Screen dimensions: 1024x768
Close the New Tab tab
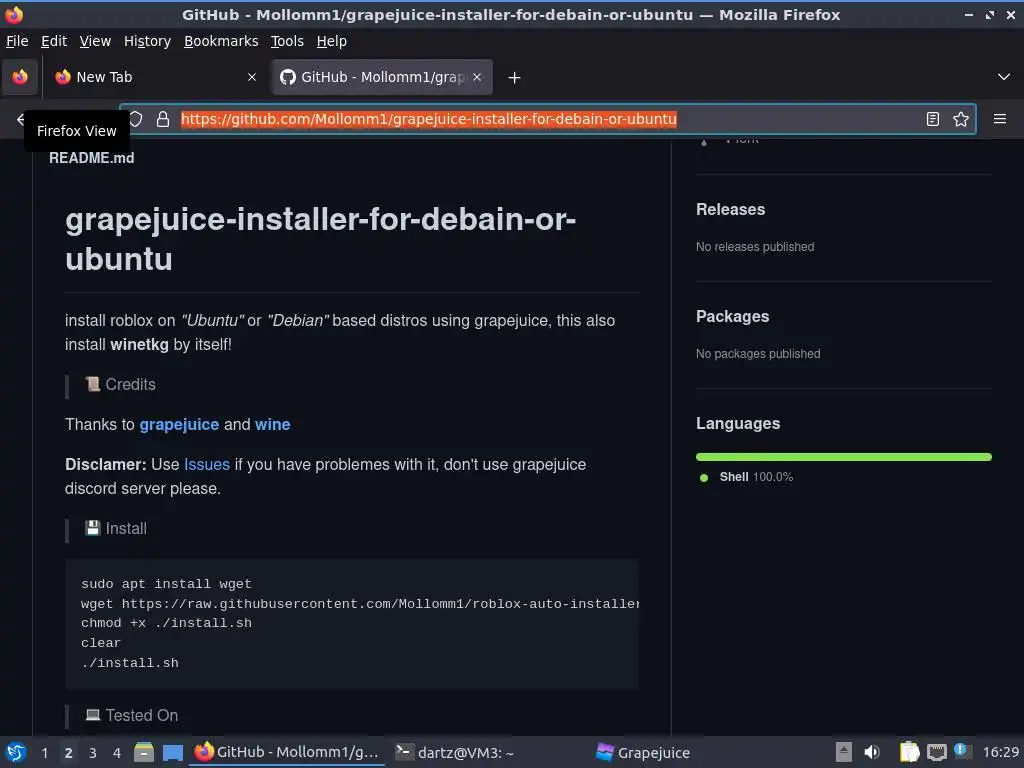(251, 77)
